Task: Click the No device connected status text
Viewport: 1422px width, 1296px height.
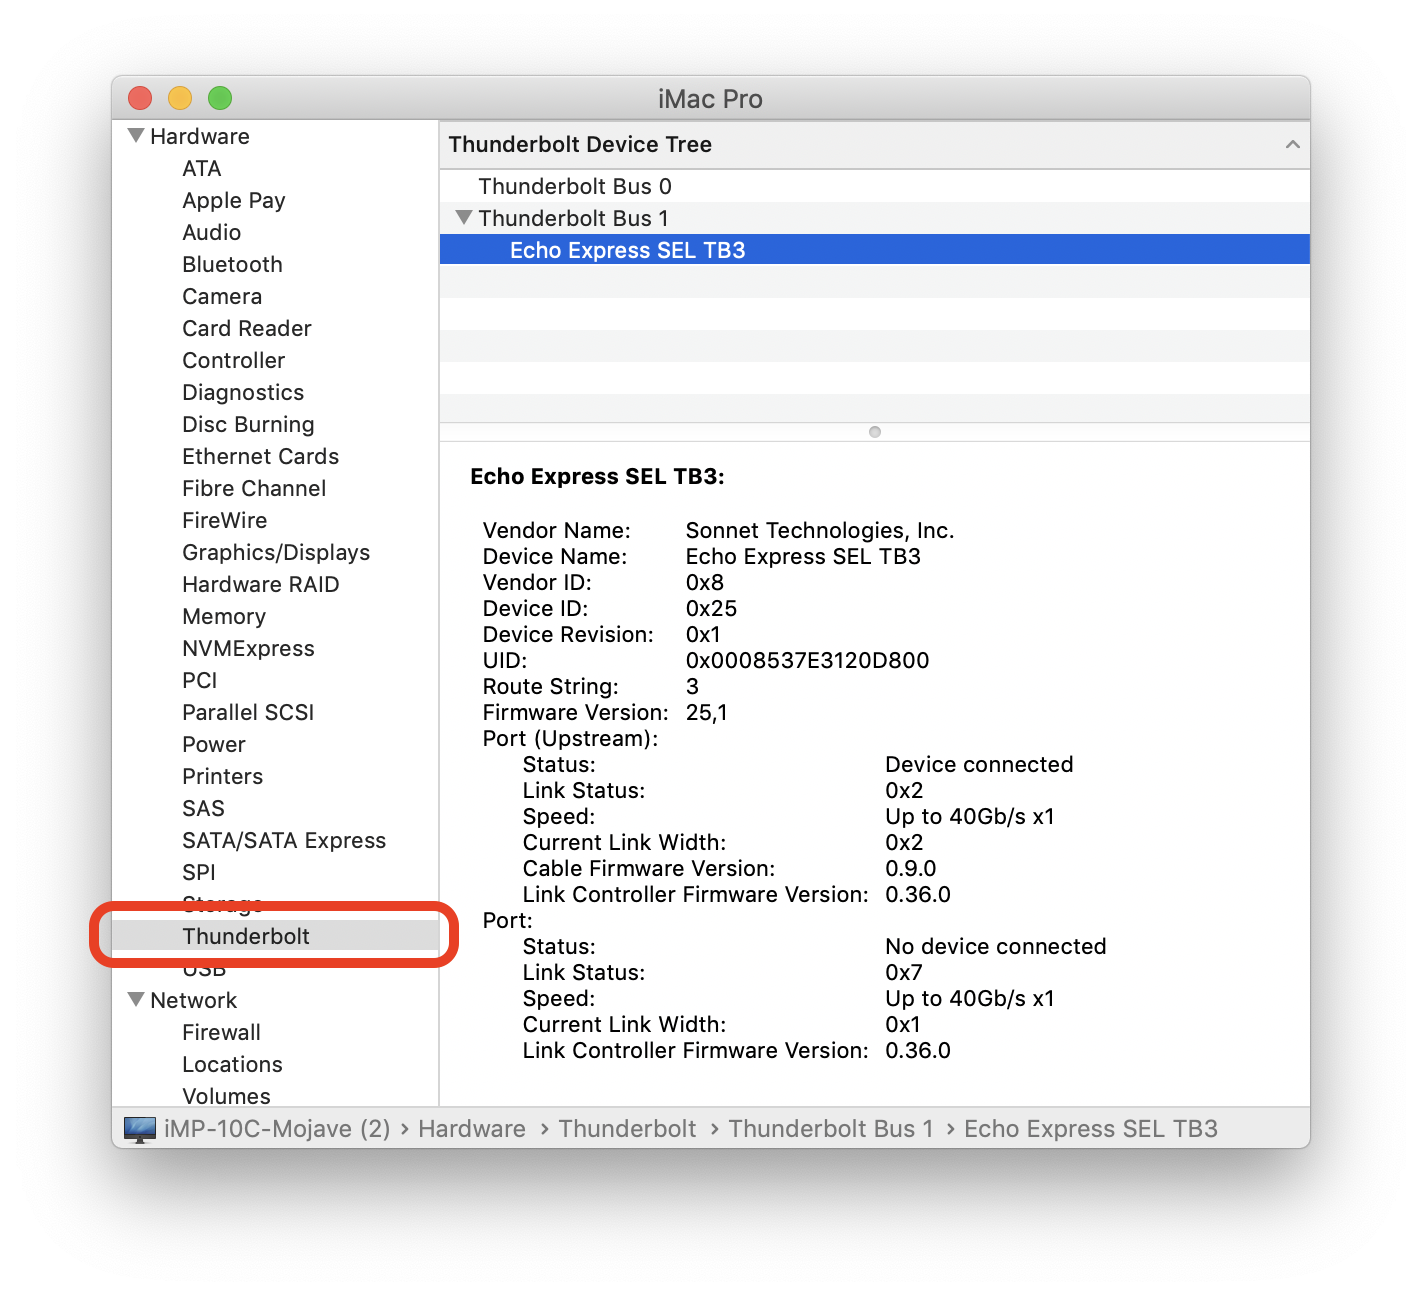Action: click(x=996, y=946)
